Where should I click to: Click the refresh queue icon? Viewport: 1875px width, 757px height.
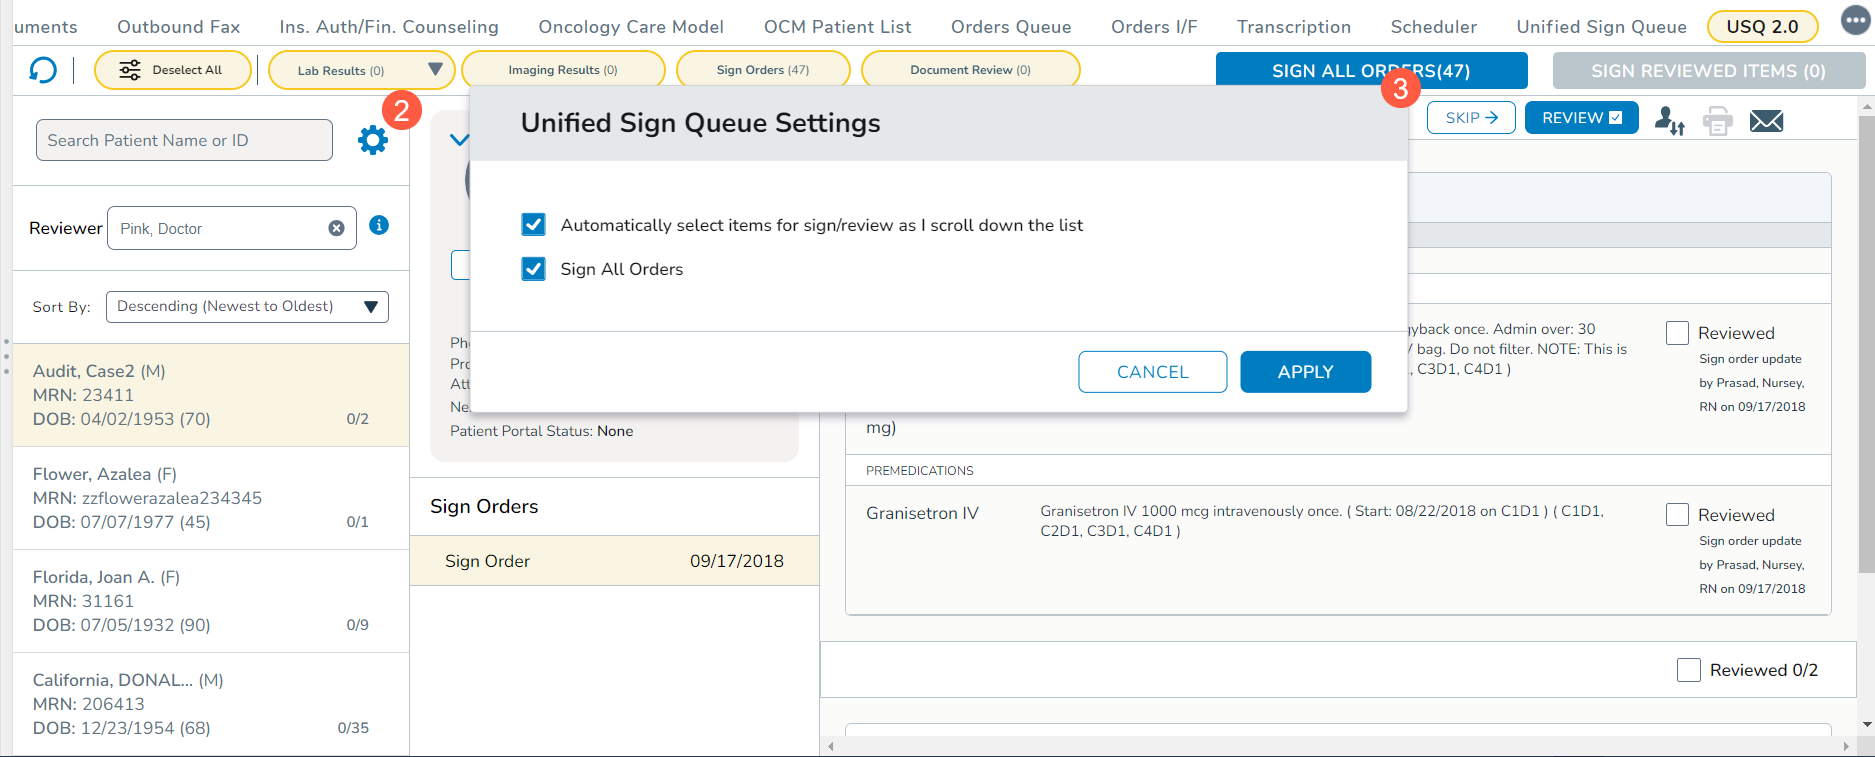pos(43,70)
